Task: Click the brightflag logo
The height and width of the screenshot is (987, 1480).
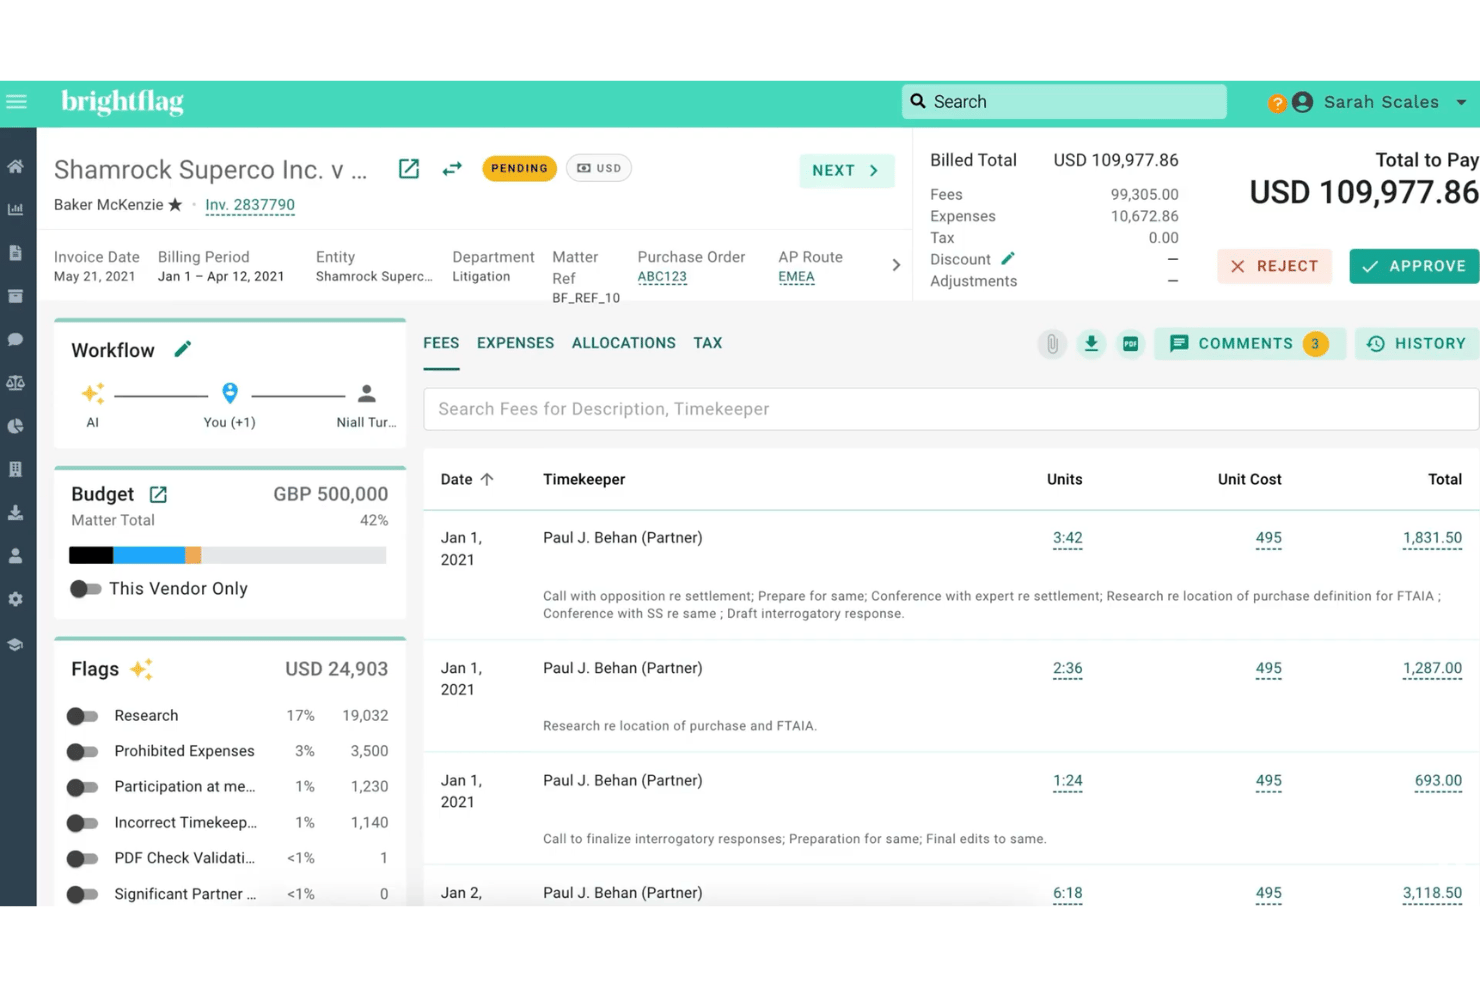Action: tap(122, 102)
